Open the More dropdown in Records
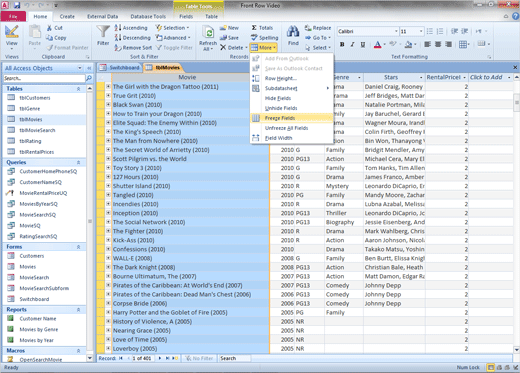Viewport: 520px width, 373px height. click(264, 48)
